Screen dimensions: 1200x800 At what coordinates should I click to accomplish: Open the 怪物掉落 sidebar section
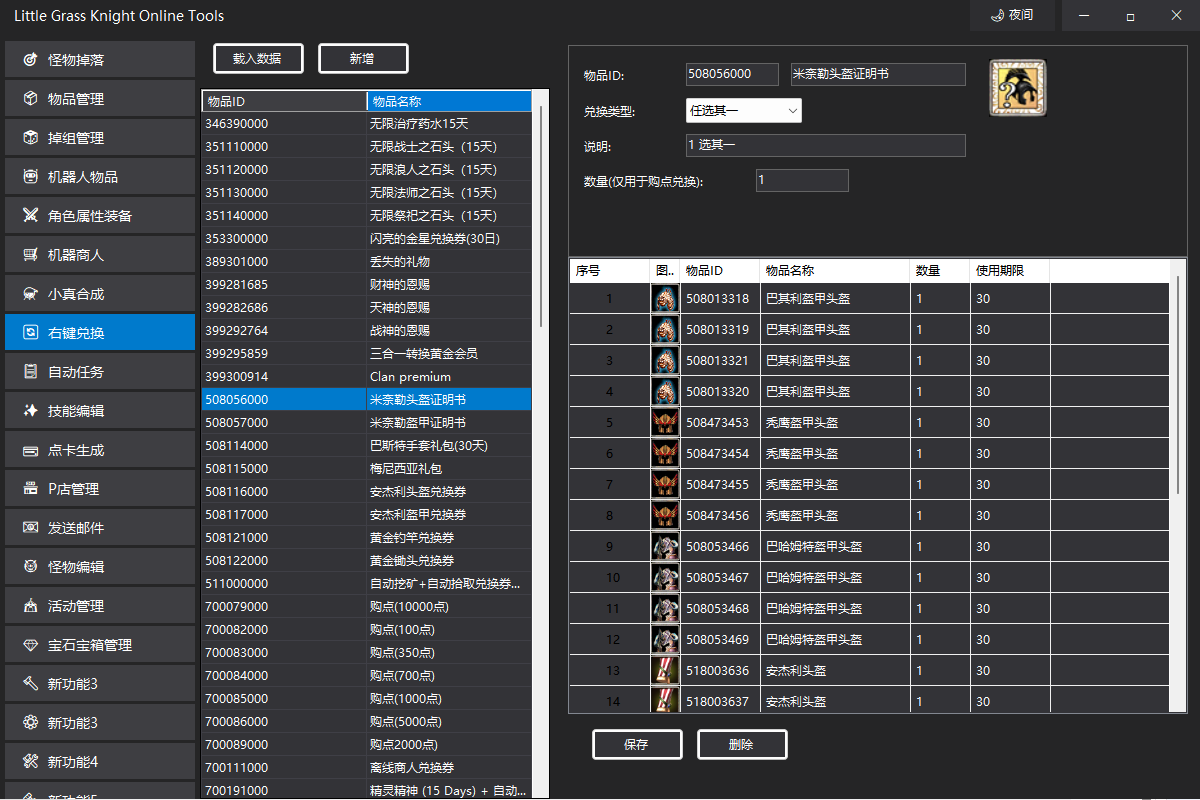[99, 60]
